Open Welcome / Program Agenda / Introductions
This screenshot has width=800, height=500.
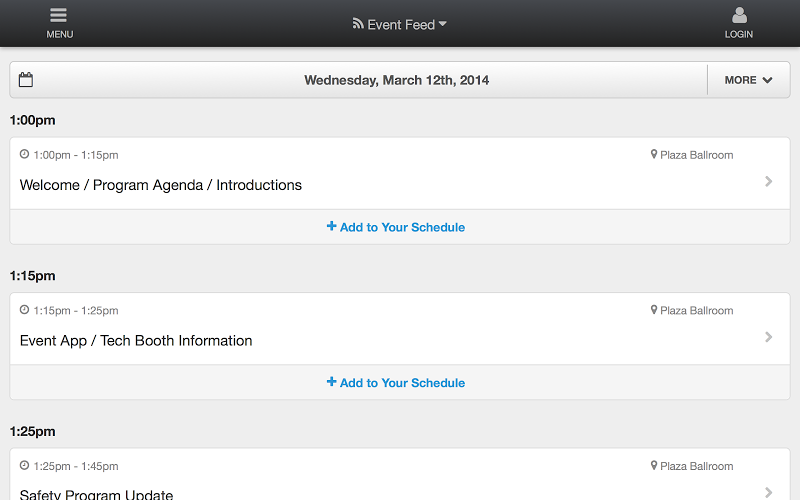pos(161,185)
